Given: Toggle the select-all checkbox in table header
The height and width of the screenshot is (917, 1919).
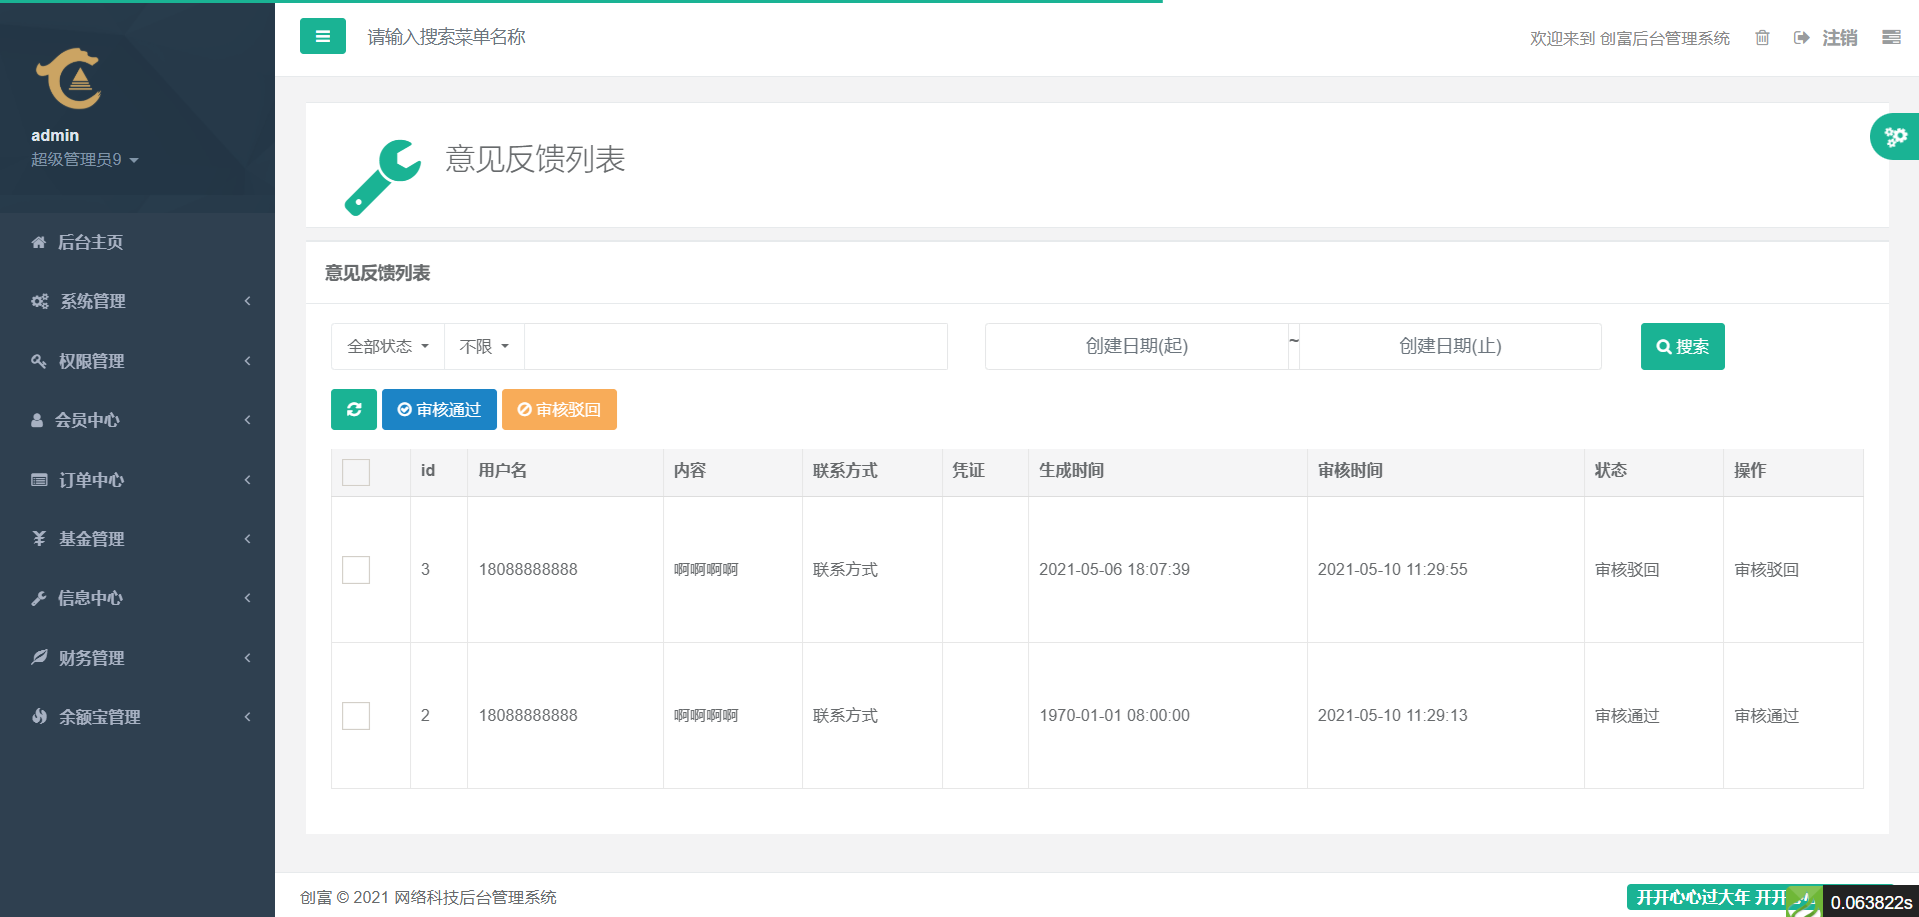Looking at the screenshot, I should click(356, 472).
